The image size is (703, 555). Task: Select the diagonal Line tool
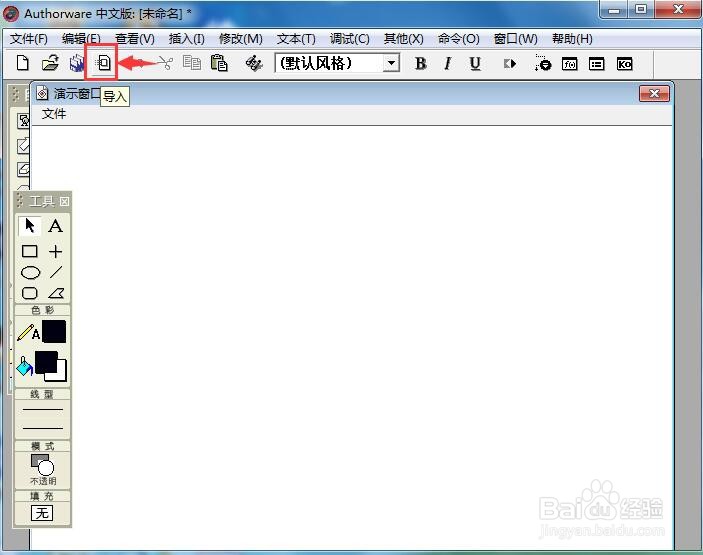tap(56, 272)
